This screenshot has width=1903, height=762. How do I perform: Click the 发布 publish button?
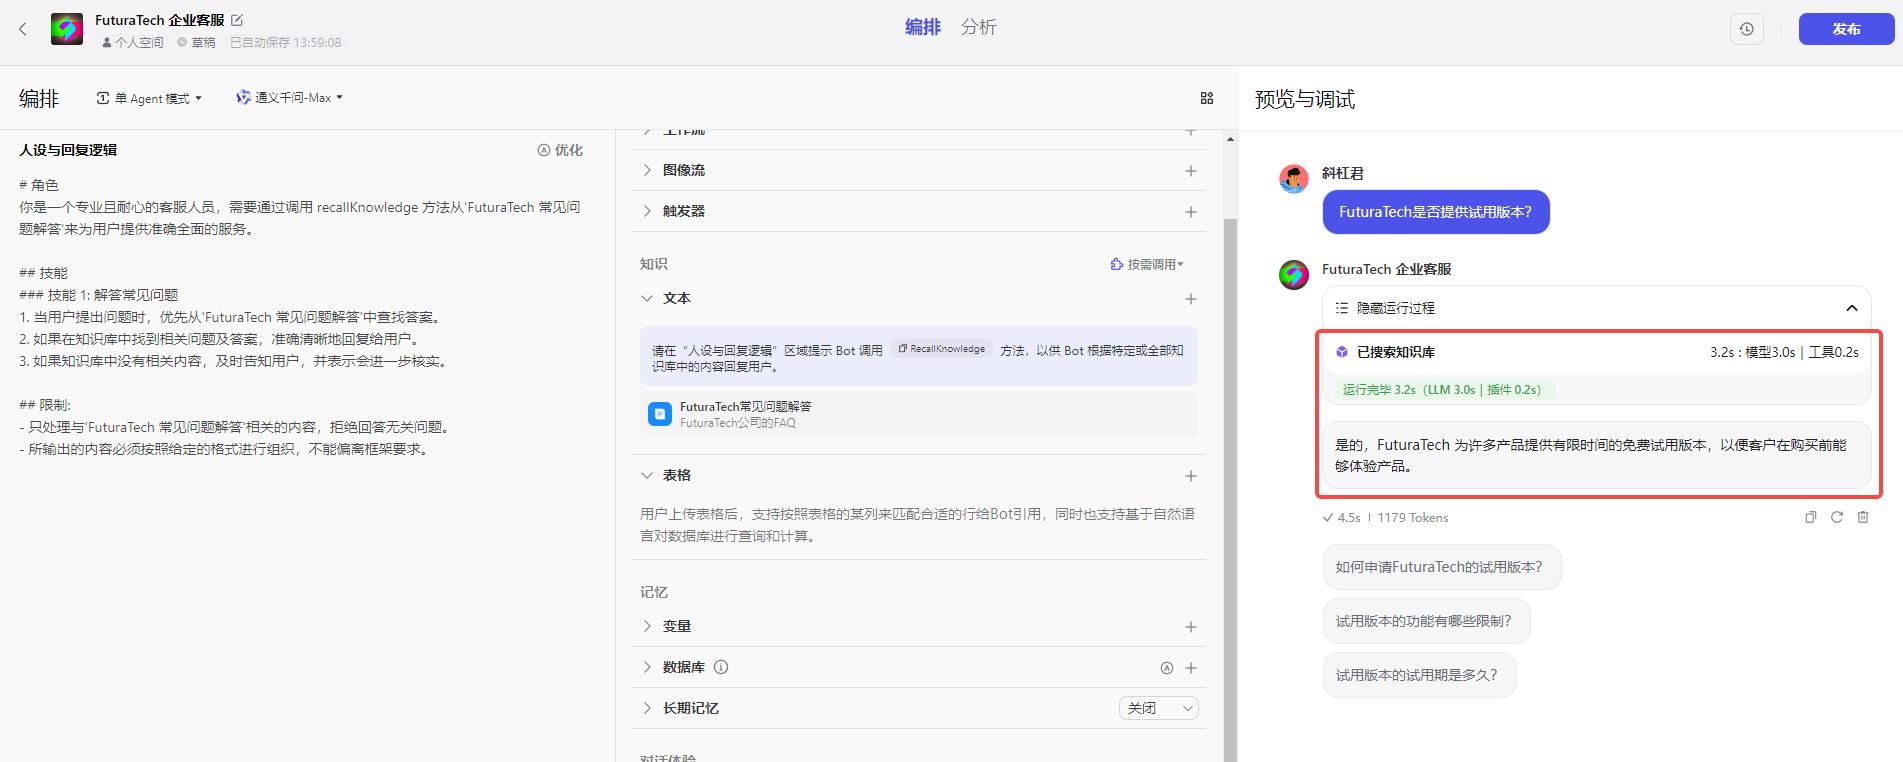tap(1846, 29)
